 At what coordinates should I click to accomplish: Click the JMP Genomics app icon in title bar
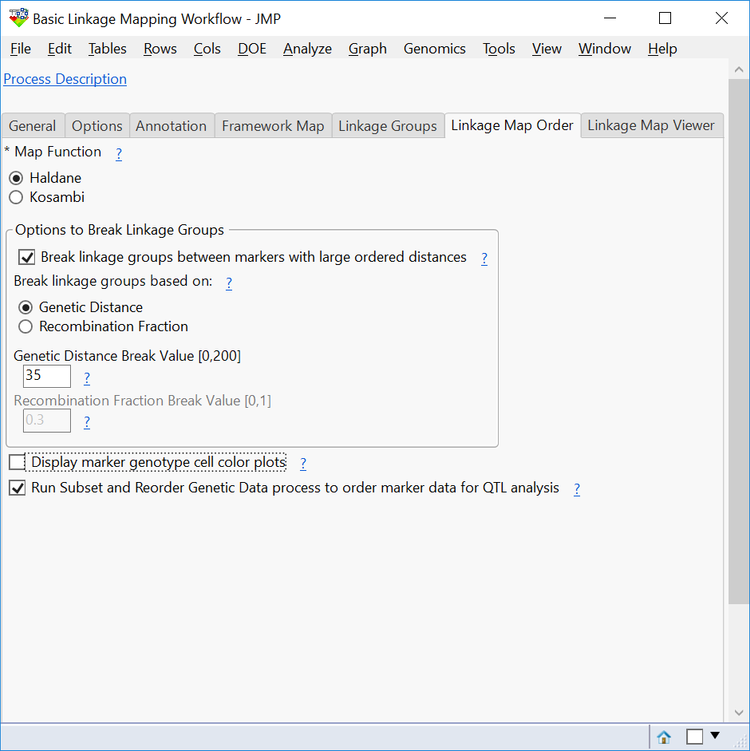pos(18,18)
